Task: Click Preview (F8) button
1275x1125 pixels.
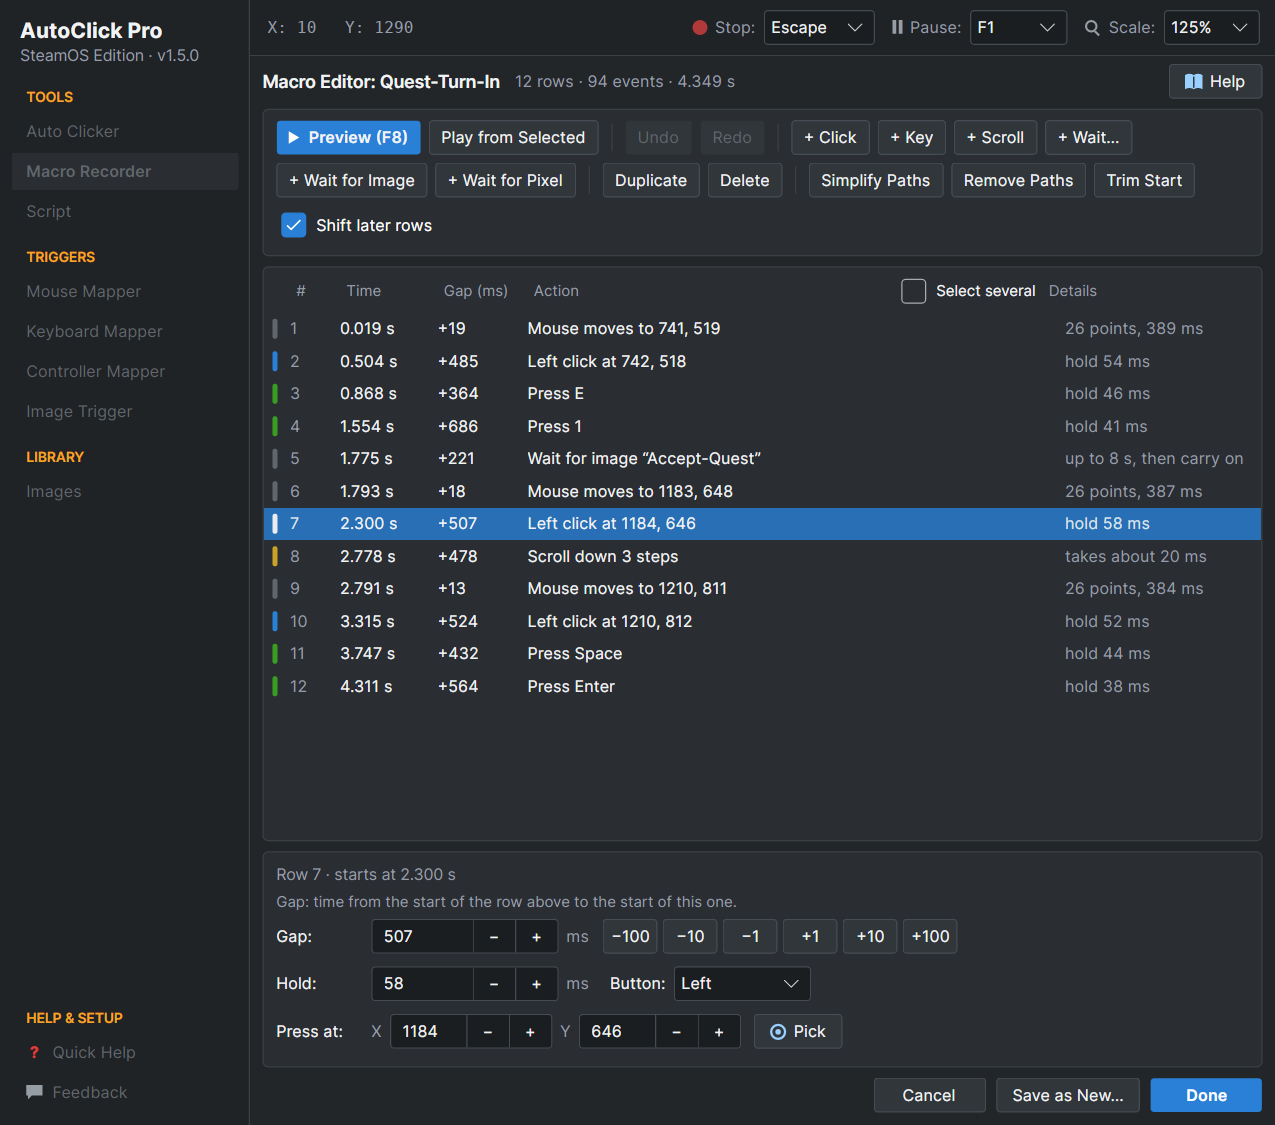Action: 348,138
